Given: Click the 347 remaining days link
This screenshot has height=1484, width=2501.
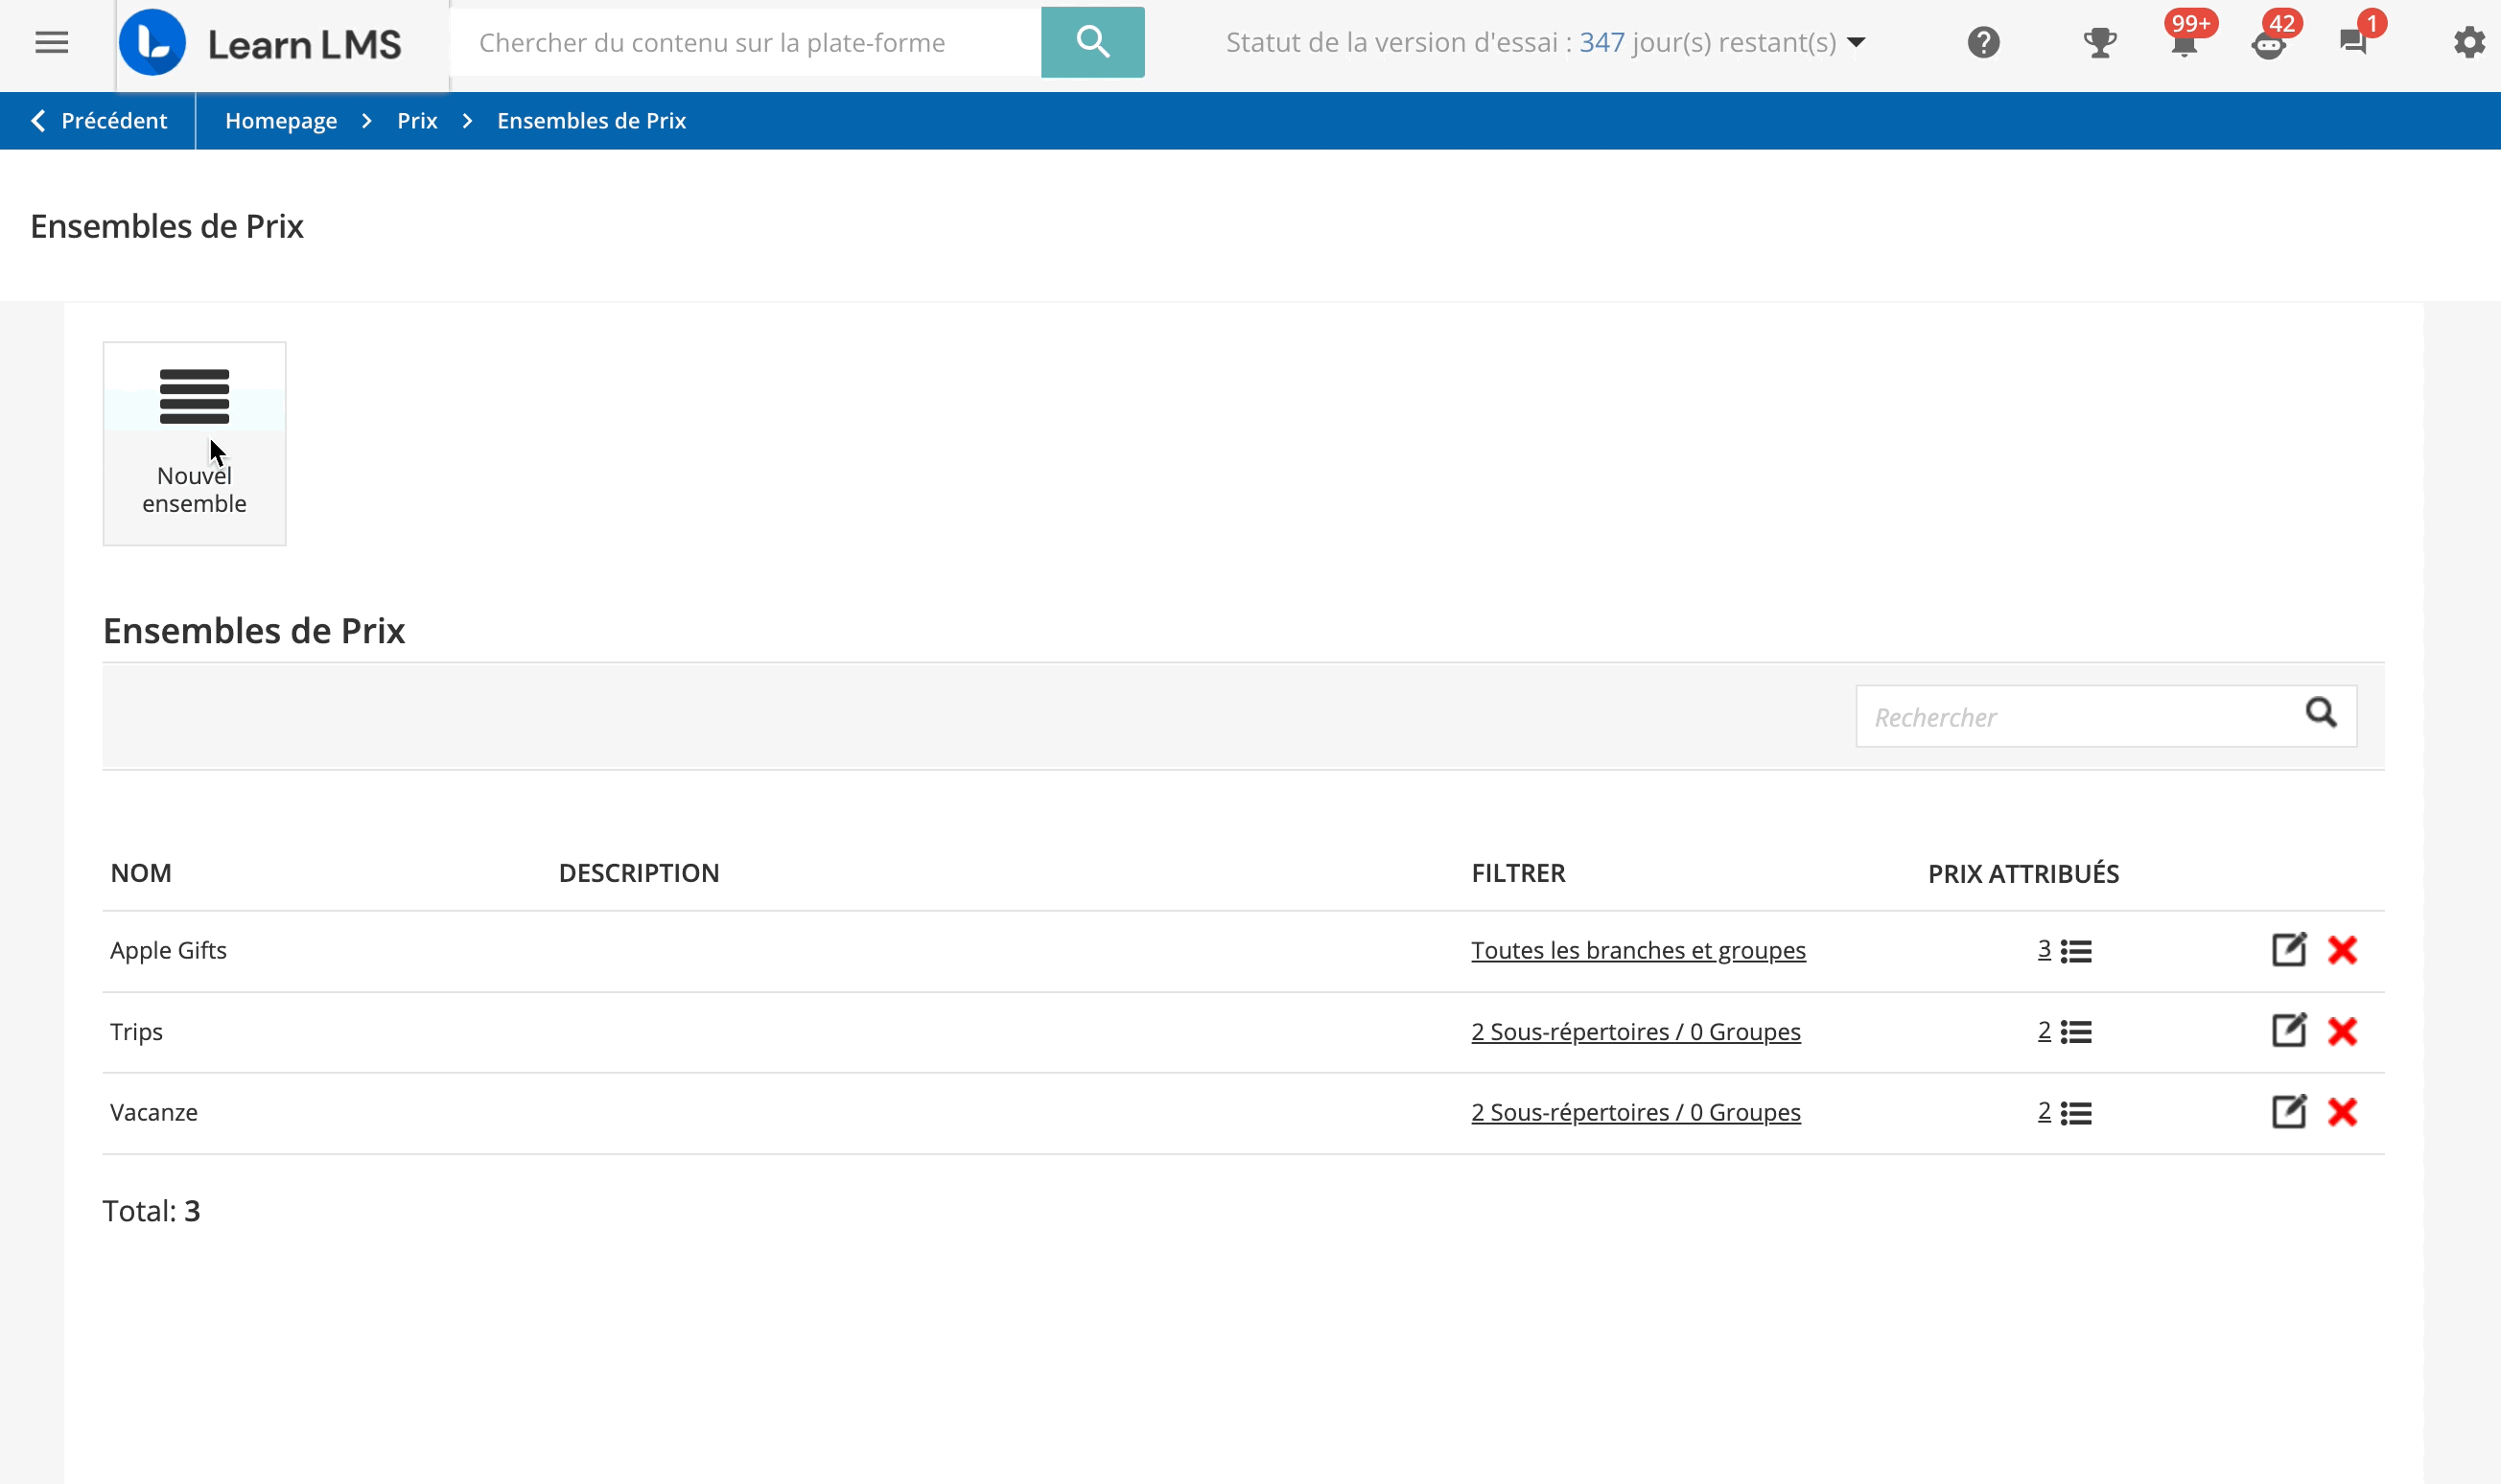Looking at the screenshot, I should click(1601, 43).
